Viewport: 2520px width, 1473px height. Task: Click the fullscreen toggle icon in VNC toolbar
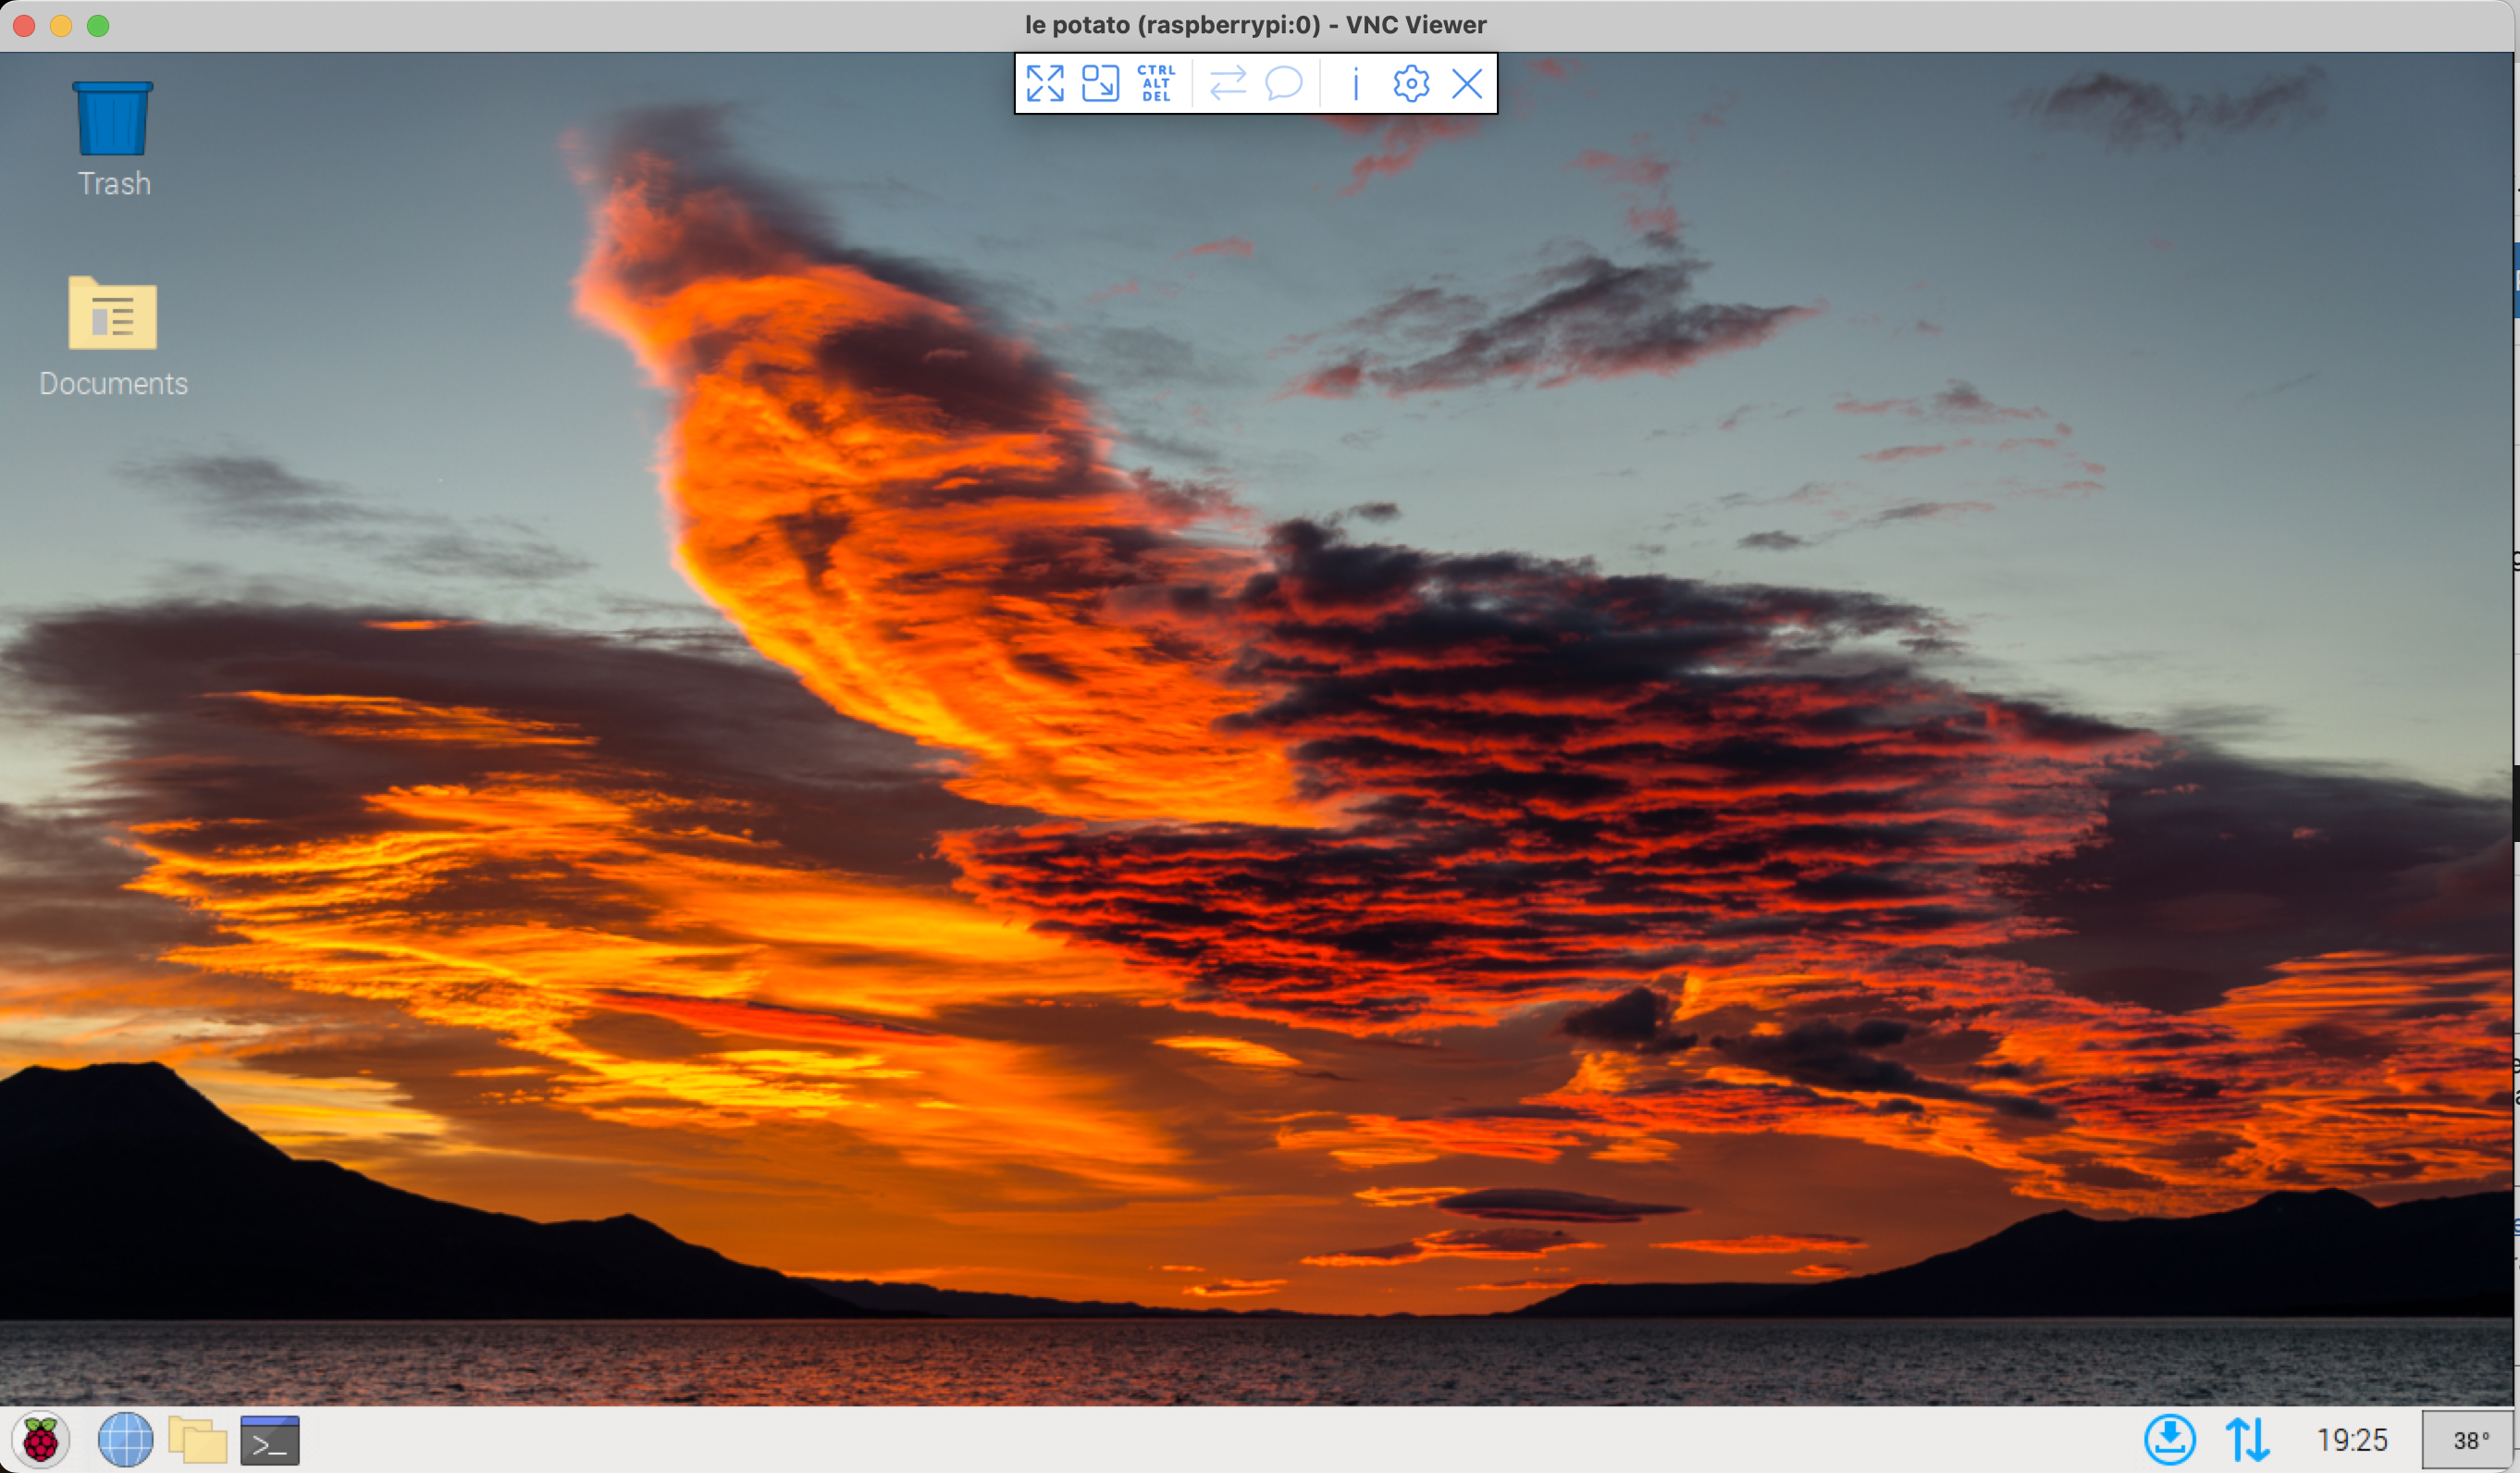point(1046,82)
